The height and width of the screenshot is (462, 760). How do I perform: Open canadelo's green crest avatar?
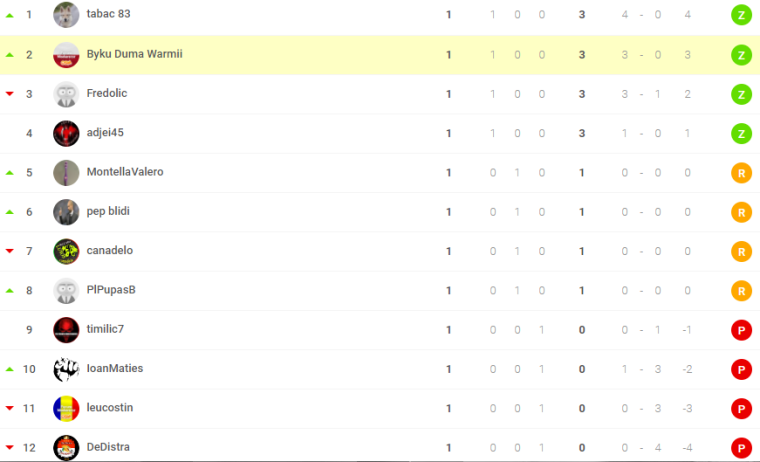pyautogui.click(x=66, y=251)
